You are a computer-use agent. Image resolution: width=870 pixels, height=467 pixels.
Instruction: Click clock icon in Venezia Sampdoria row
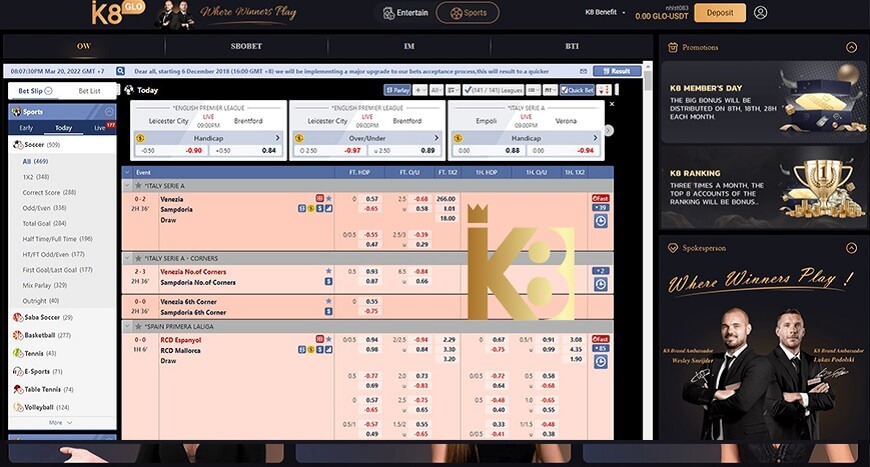pos(600,221)
